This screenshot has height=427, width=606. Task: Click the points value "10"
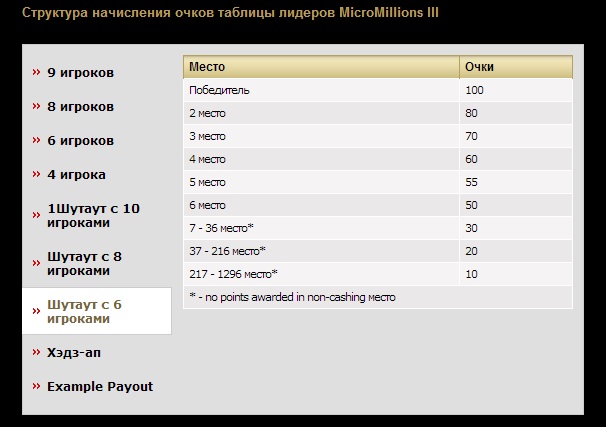point(471,274)
